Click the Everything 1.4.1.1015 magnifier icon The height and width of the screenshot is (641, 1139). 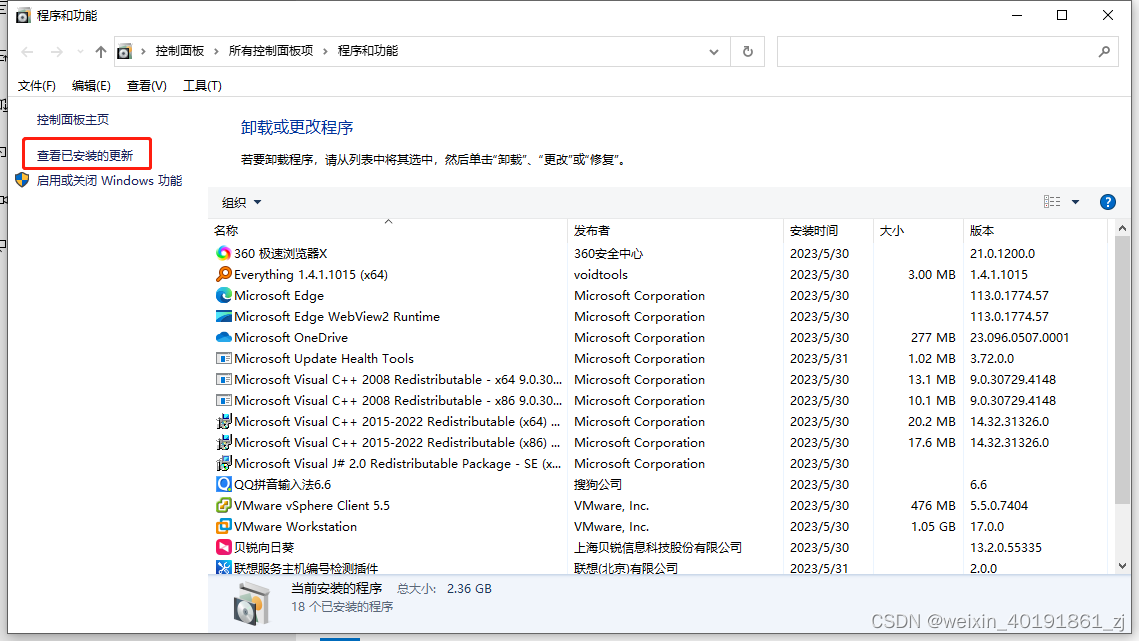pyautogui.click(x=224, y=274)
